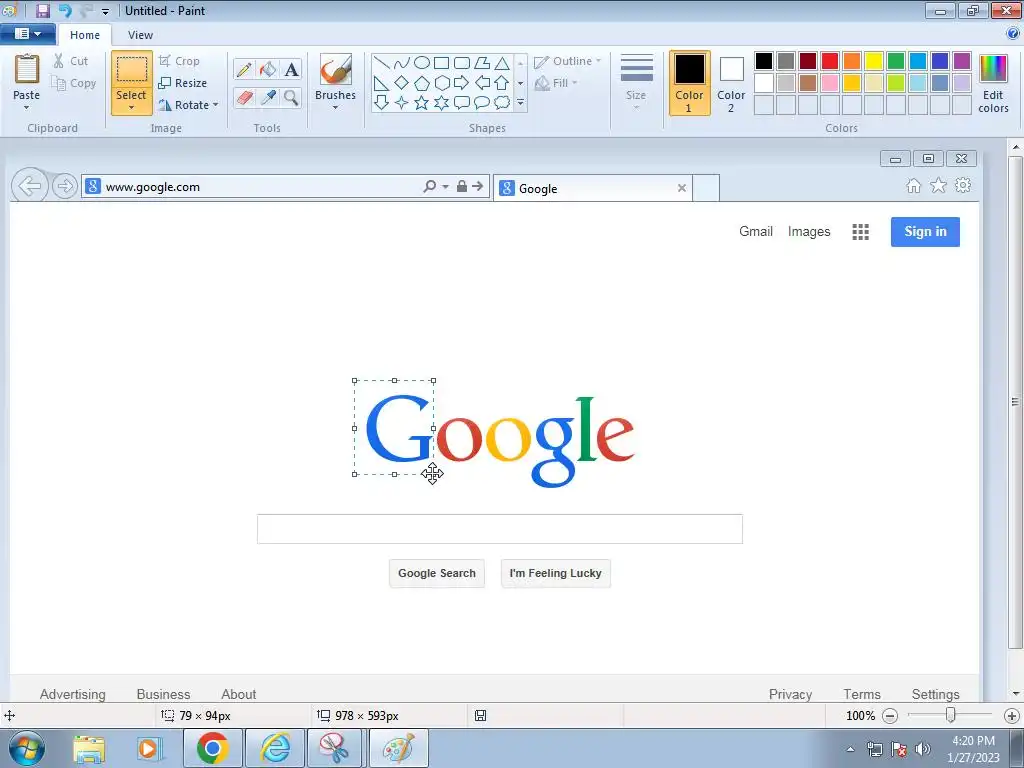Viewport: 1024px width, 768px height.
Task: Activate the Color 2 box
Action: pos(731,83)
